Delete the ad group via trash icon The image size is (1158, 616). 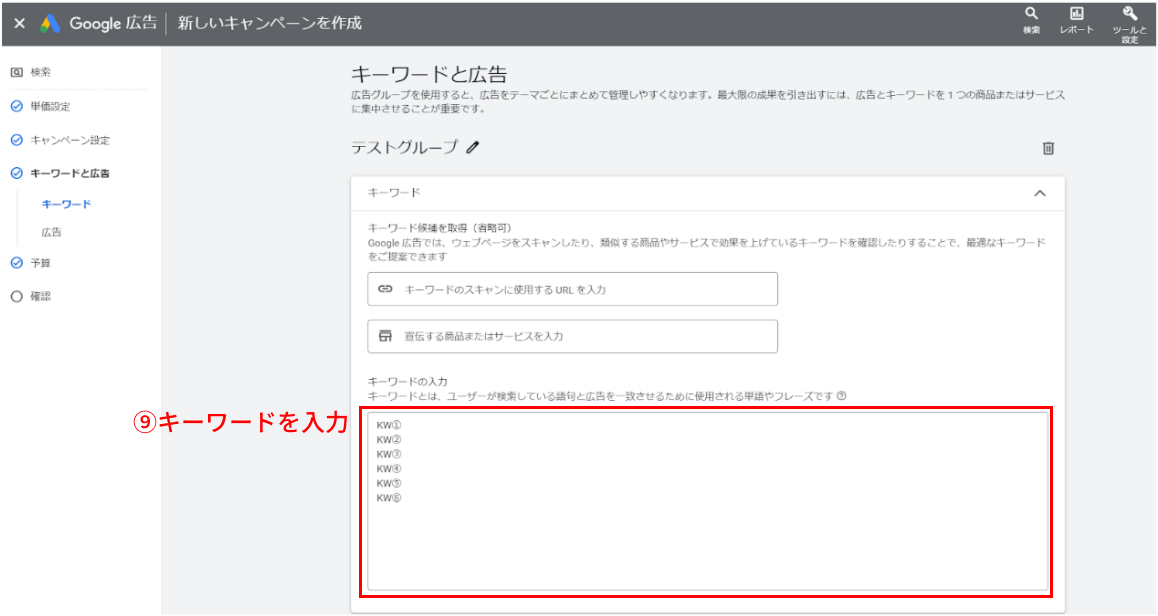(x=1048, y=148)
